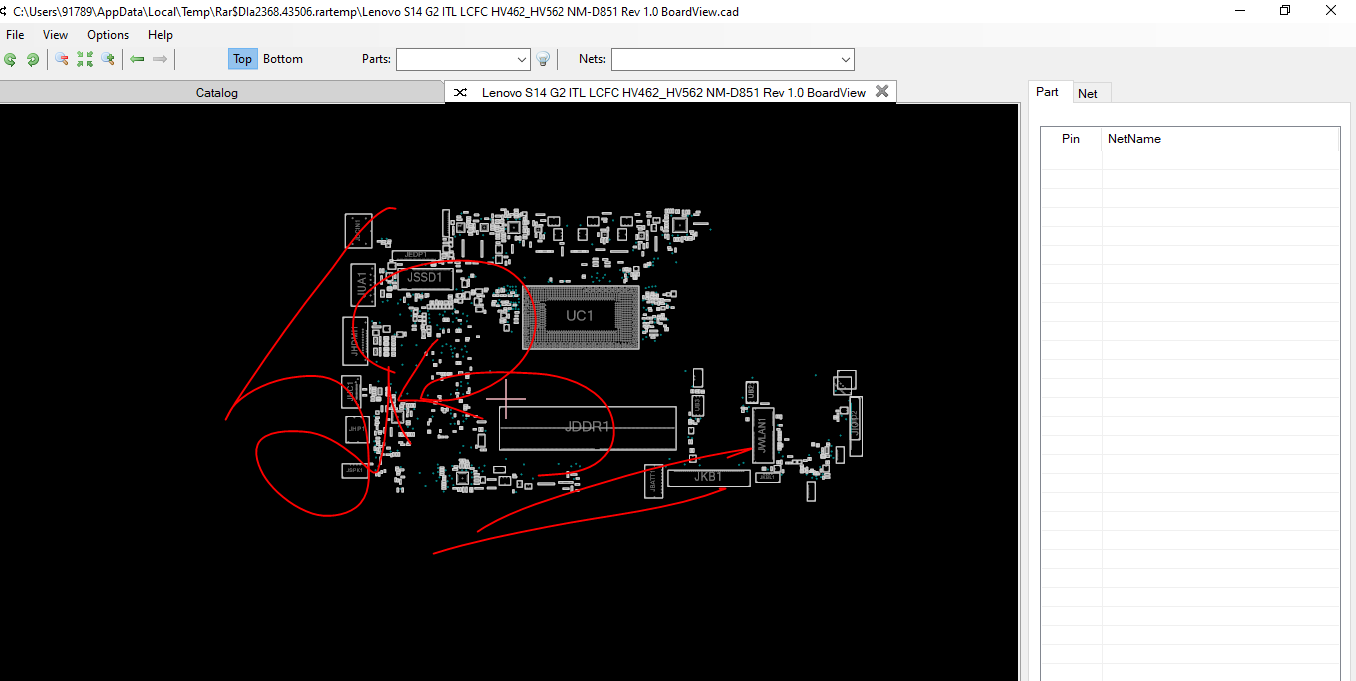Go back with the green left arrow

click(138, 60)
